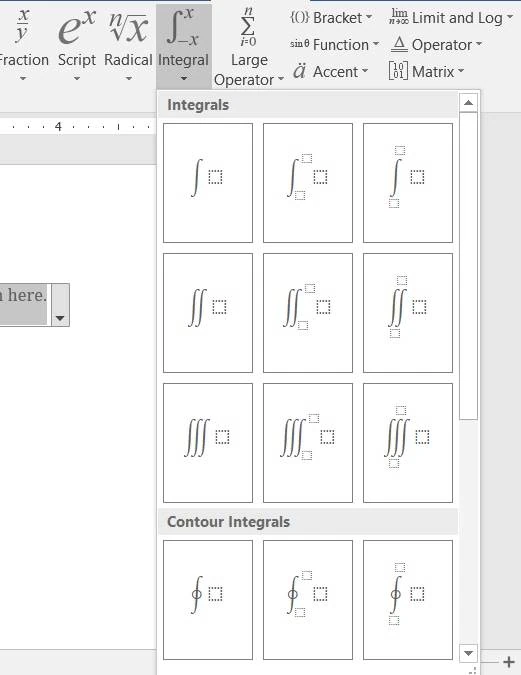This screenshot has width=521, height=675.
Task: Insert the plain single integral template
Action: [x=208, y=183]
